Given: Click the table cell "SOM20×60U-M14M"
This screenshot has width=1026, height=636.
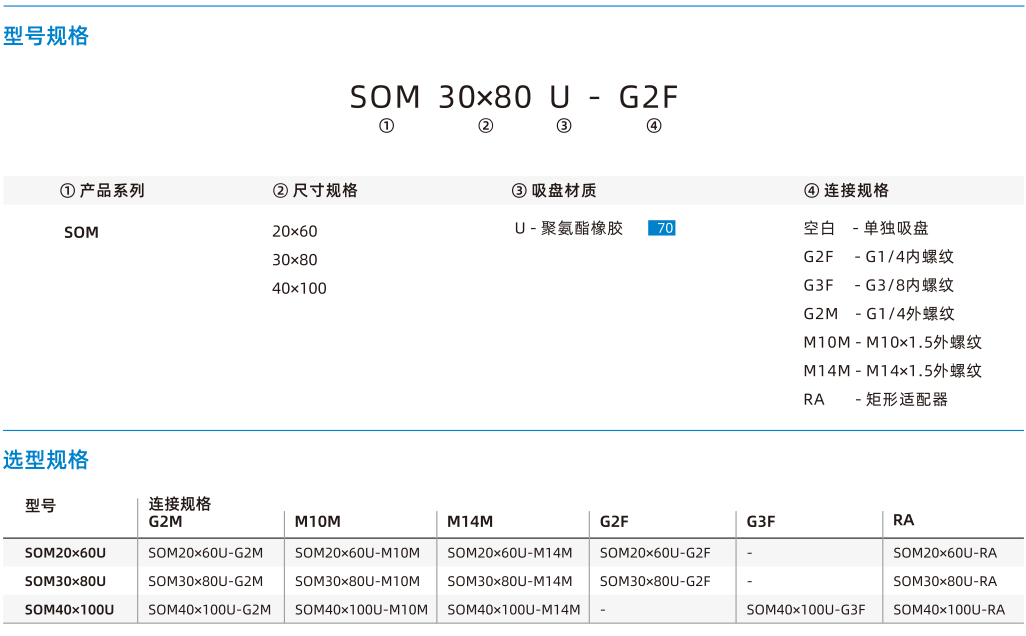Looking at the screenshot, I should click(x=510, y=553).
